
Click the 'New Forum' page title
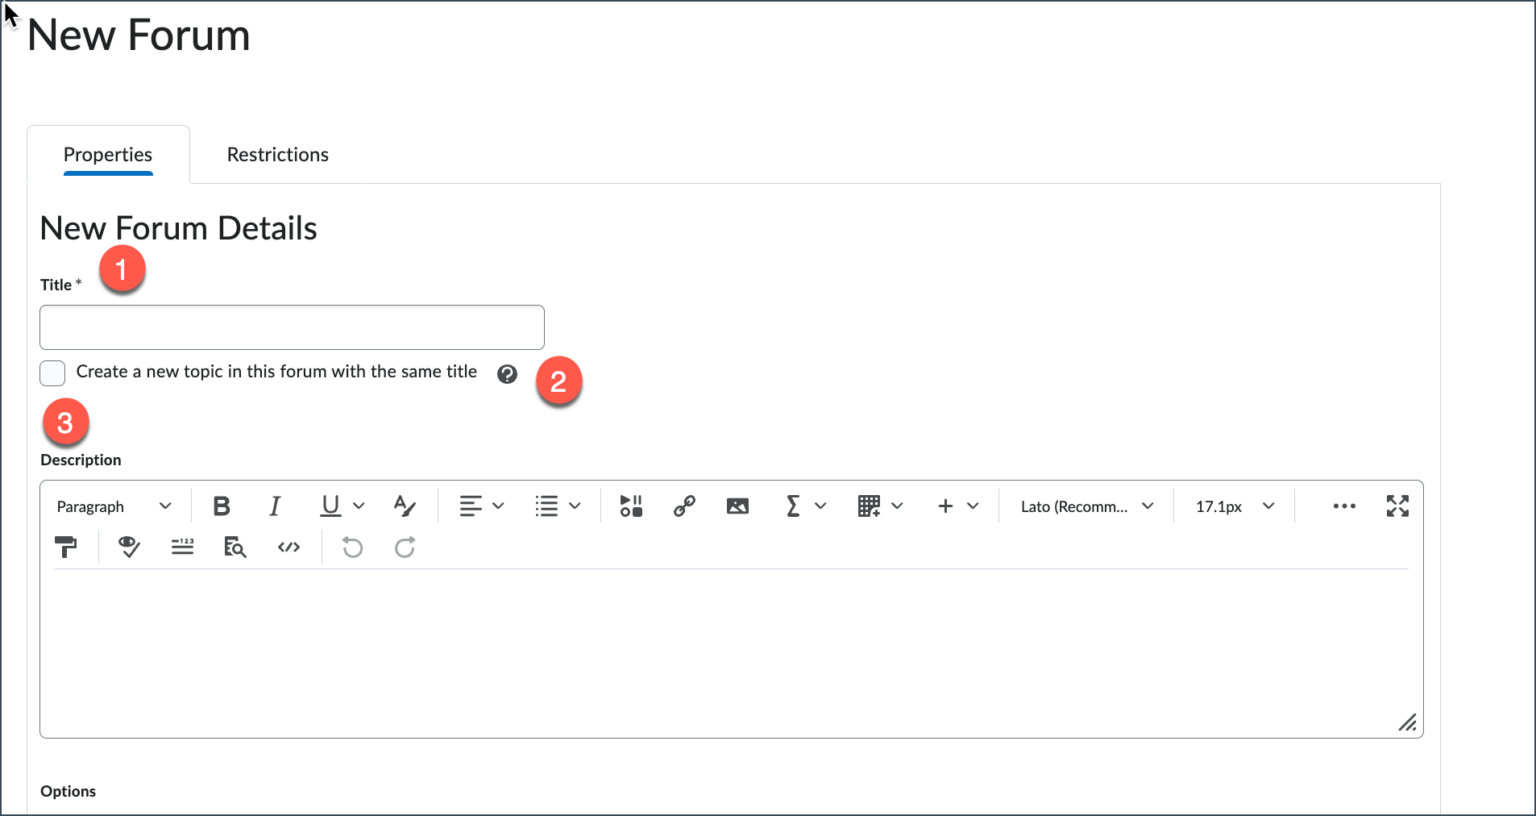point(139,35)
